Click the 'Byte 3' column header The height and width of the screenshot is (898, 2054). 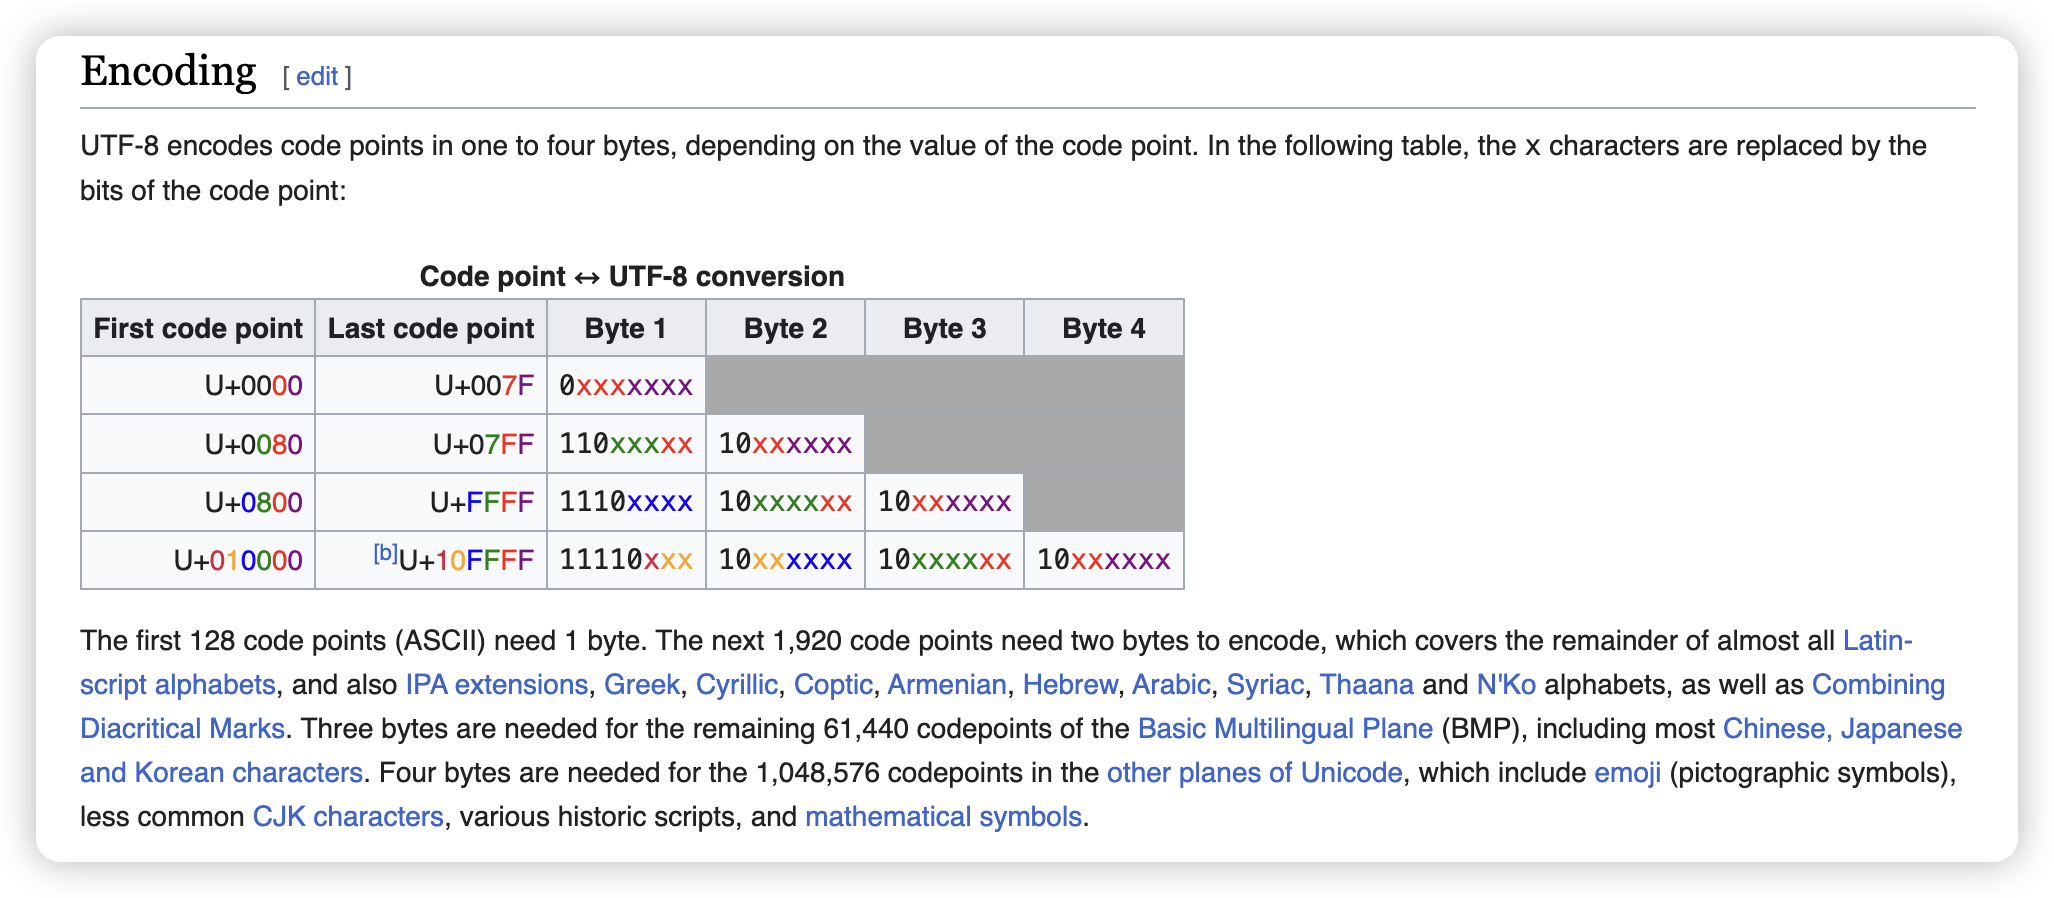click(945, 328)
